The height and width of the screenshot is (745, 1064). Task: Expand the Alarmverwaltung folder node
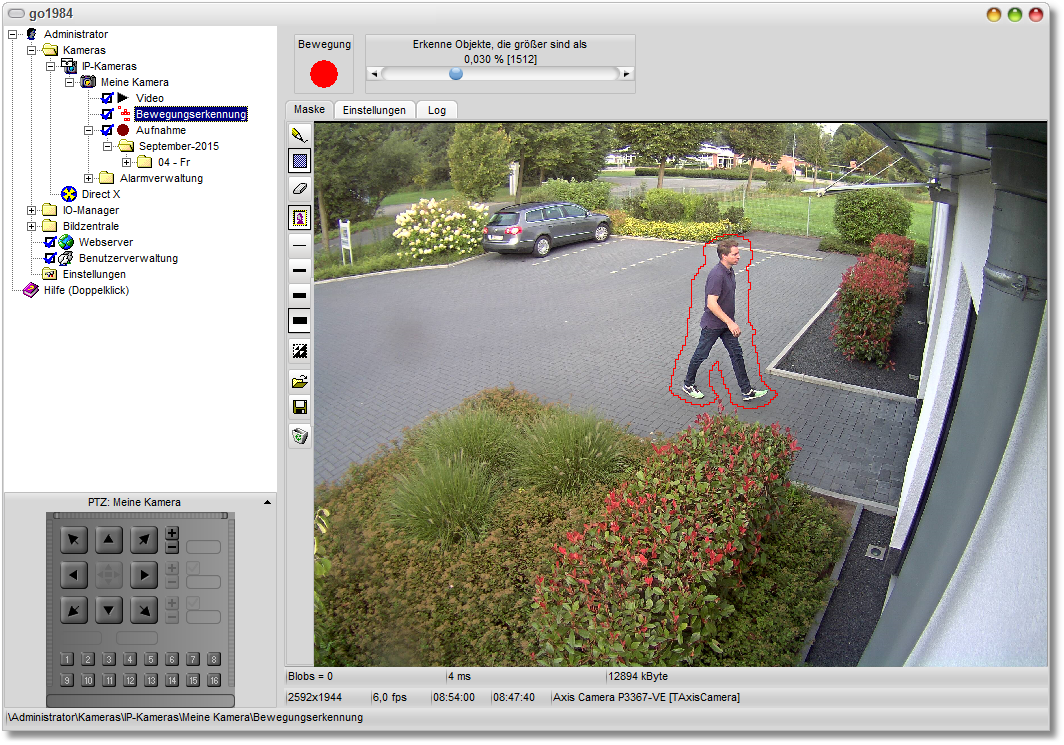[89, 178]
